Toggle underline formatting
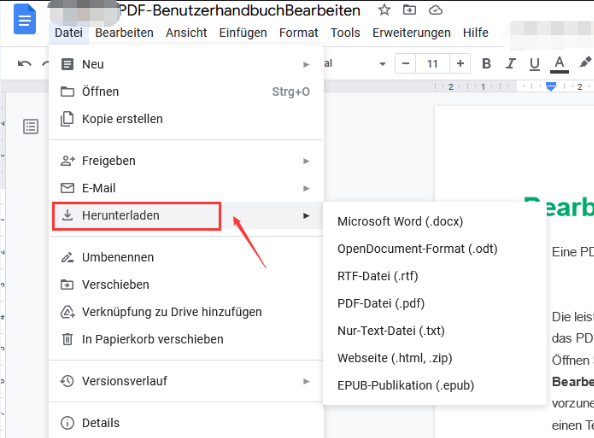Image resolution: width=594 pixels, height=438 pixels. [x=535, y=64]
